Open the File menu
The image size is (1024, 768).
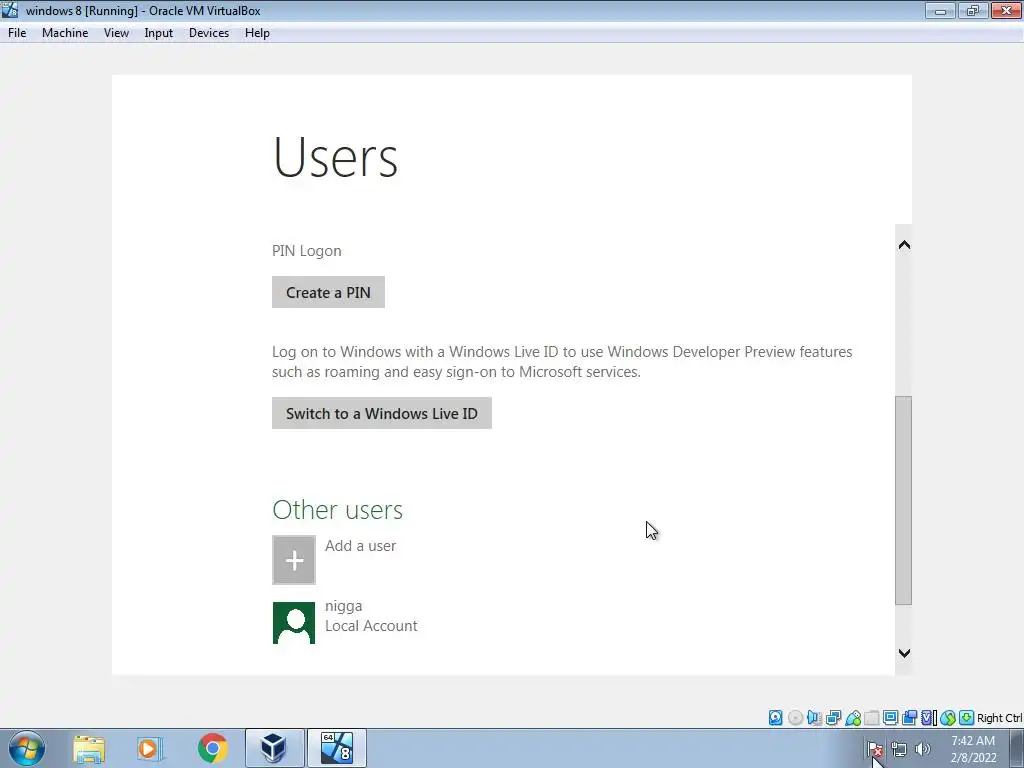[17, 33]
